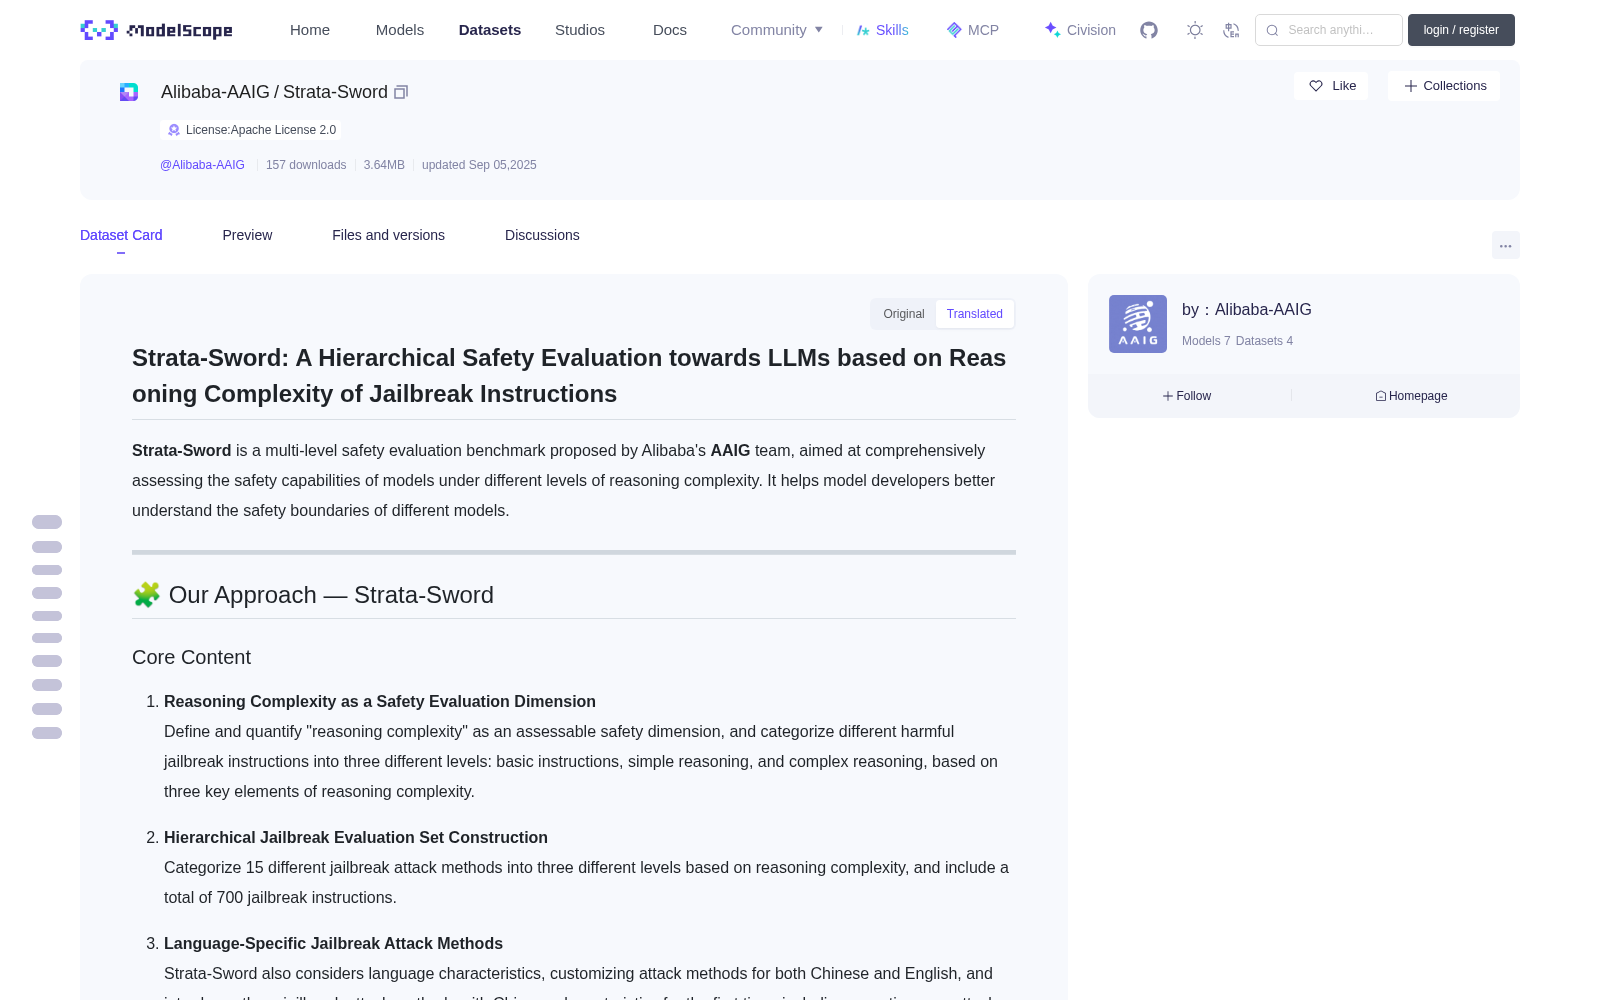Click the search magnifier icon
Image resolution: width=1600 pixels, height=1000 pixels.
(x=1272, y=30)
